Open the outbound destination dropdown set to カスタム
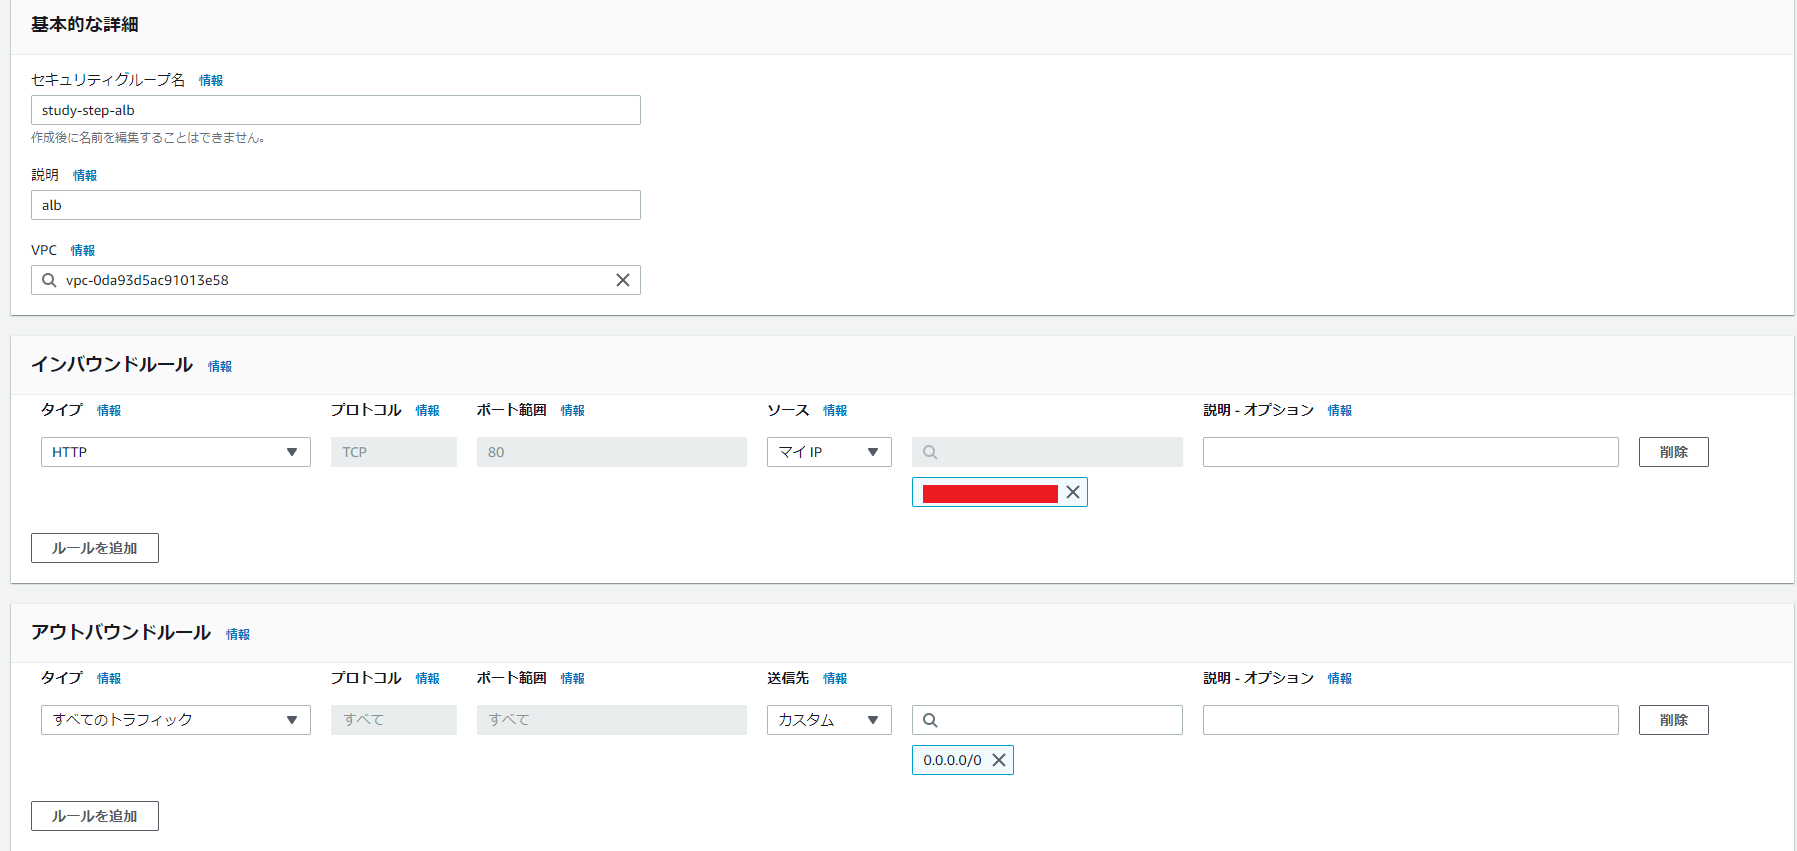 coord(829,720)
